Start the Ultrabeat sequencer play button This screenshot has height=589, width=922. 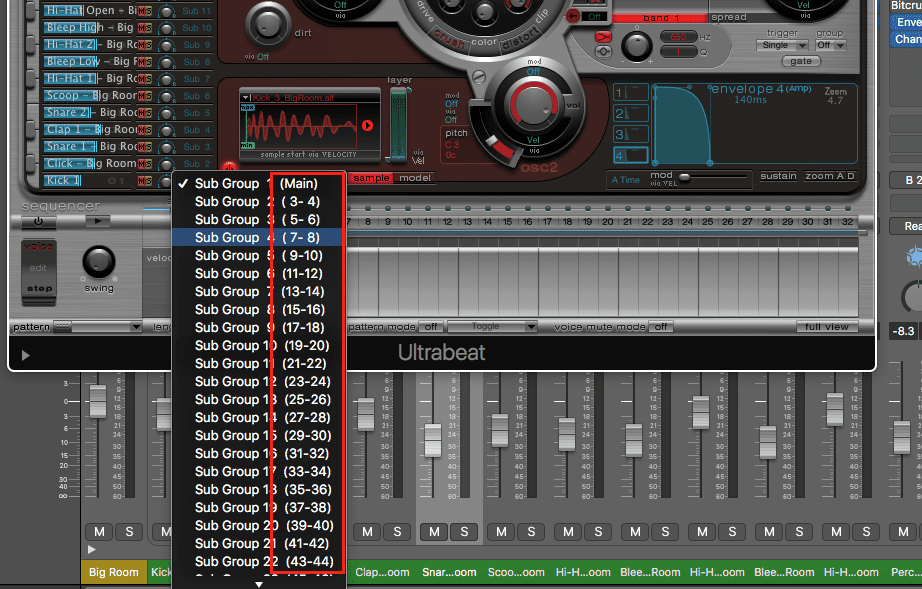[98, 222]
